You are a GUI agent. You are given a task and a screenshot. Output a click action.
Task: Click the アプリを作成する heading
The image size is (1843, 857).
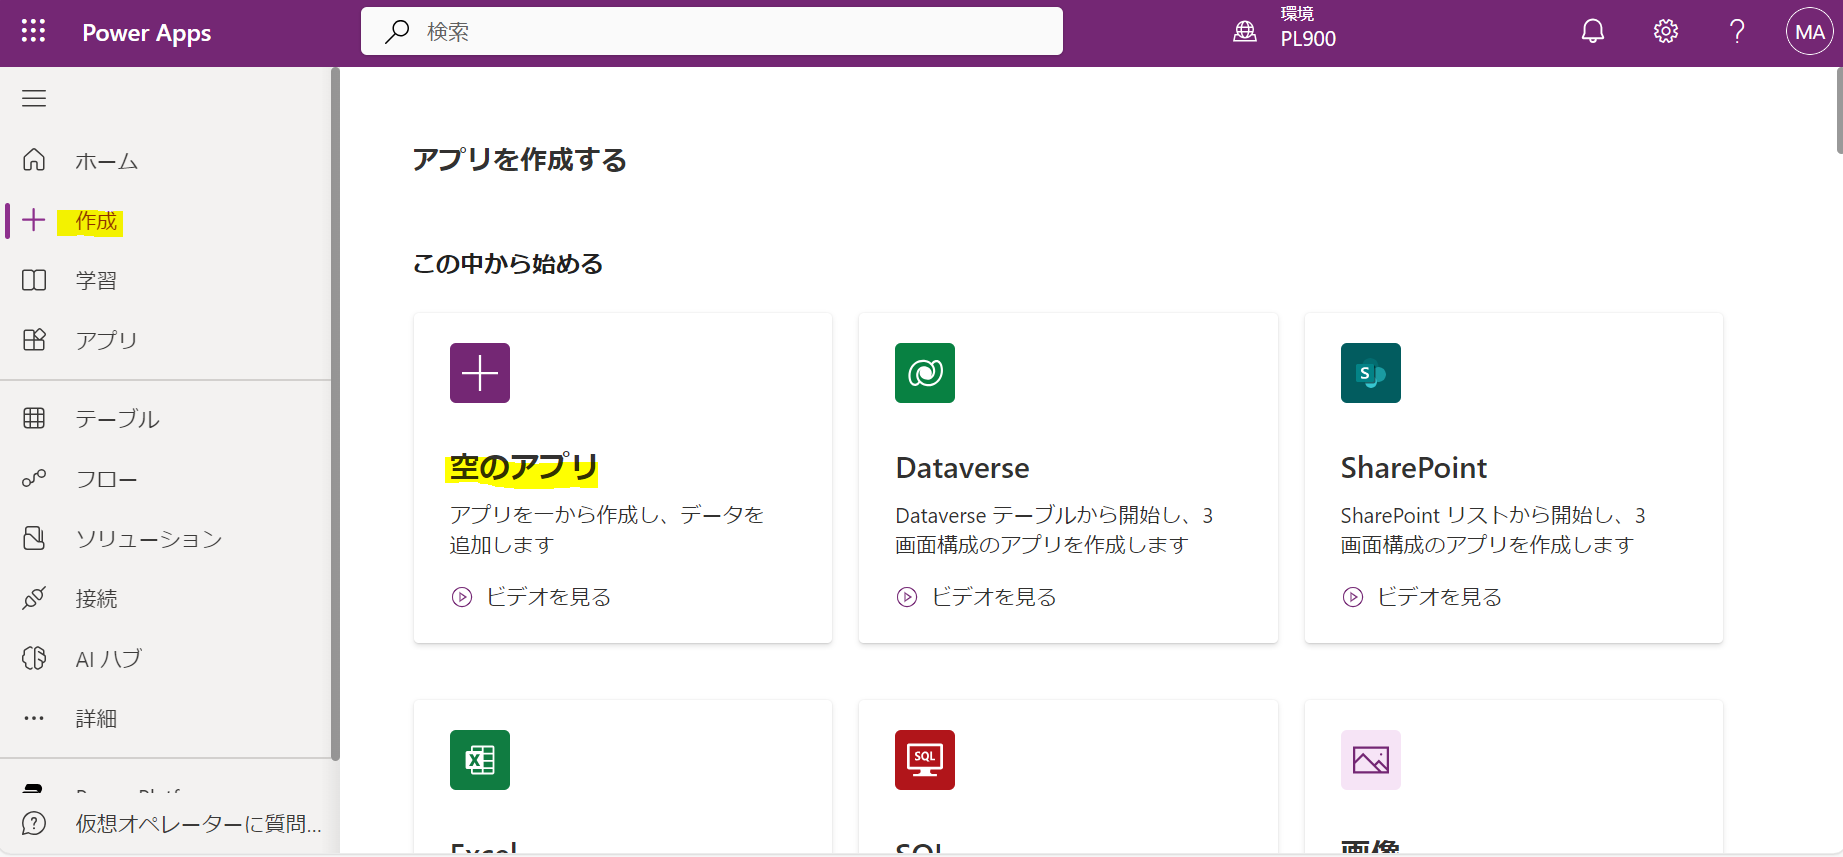tap(520, 159)
